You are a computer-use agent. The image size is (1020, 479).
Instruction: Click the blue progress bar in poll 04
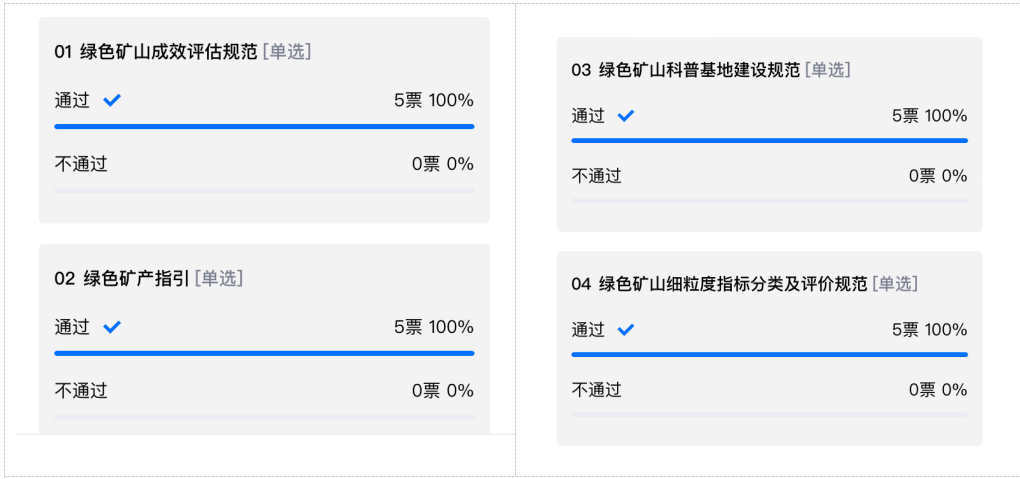click(x=769, y=354)
